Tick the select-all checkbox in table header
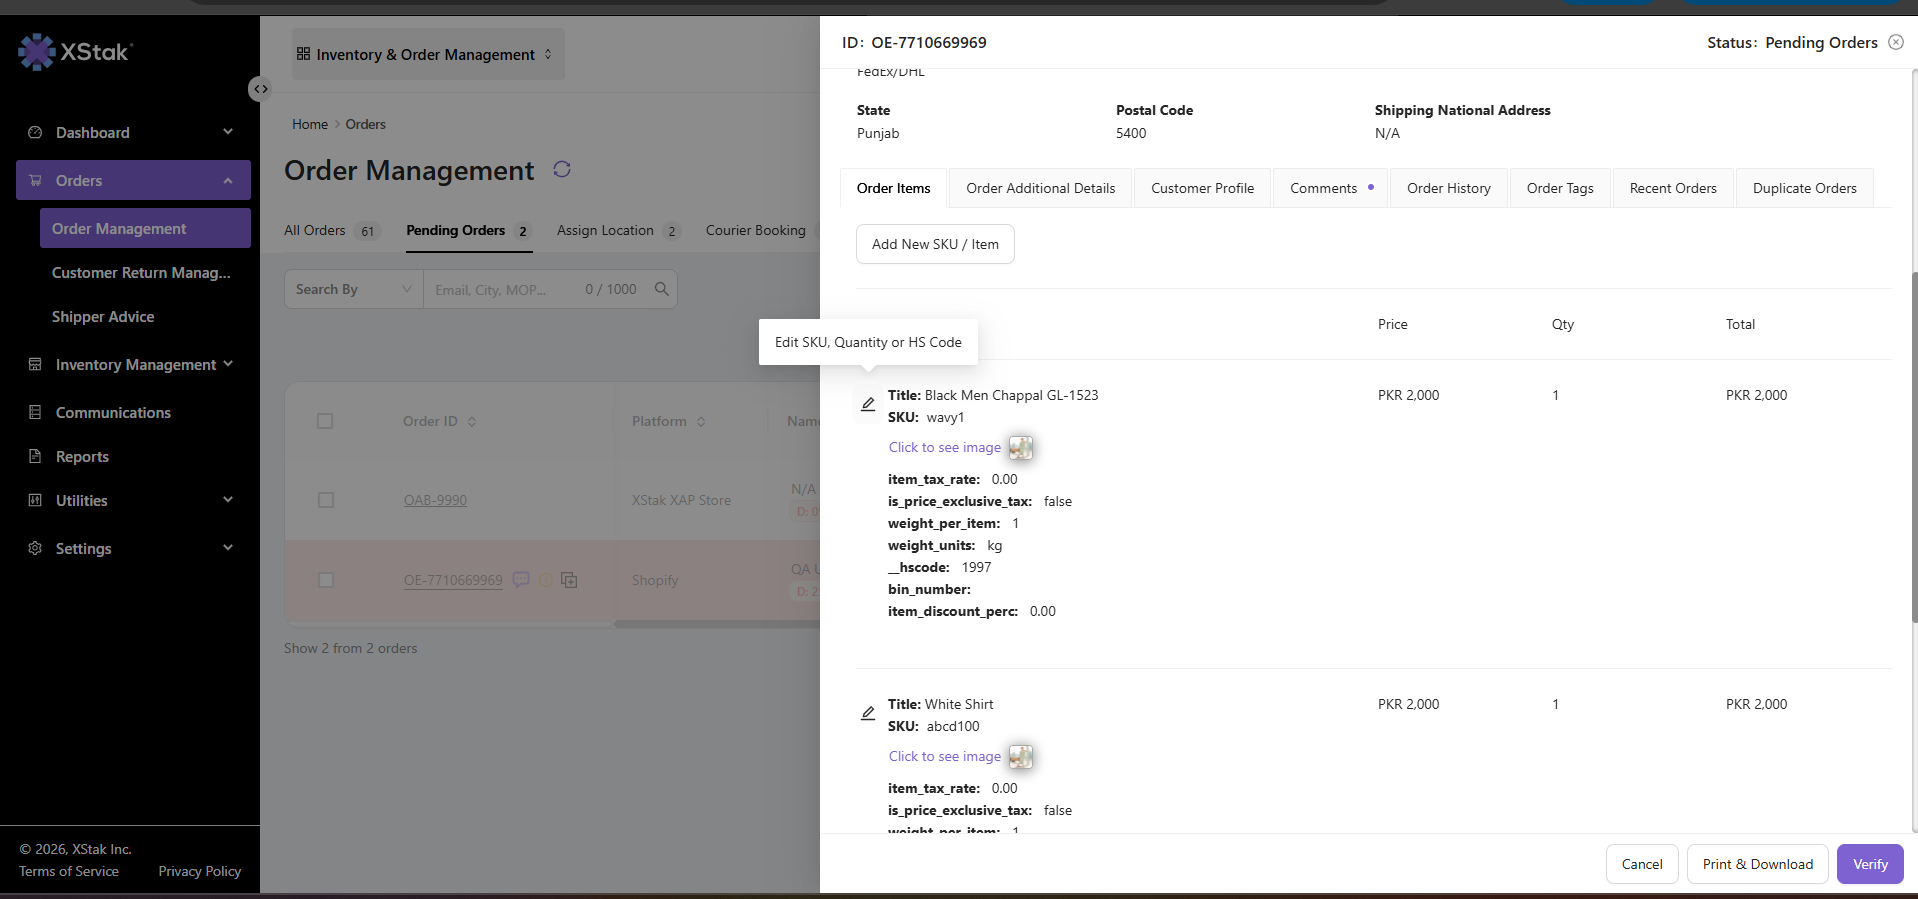The height and width of the screenshot is (899, 1918). [325, 421]
